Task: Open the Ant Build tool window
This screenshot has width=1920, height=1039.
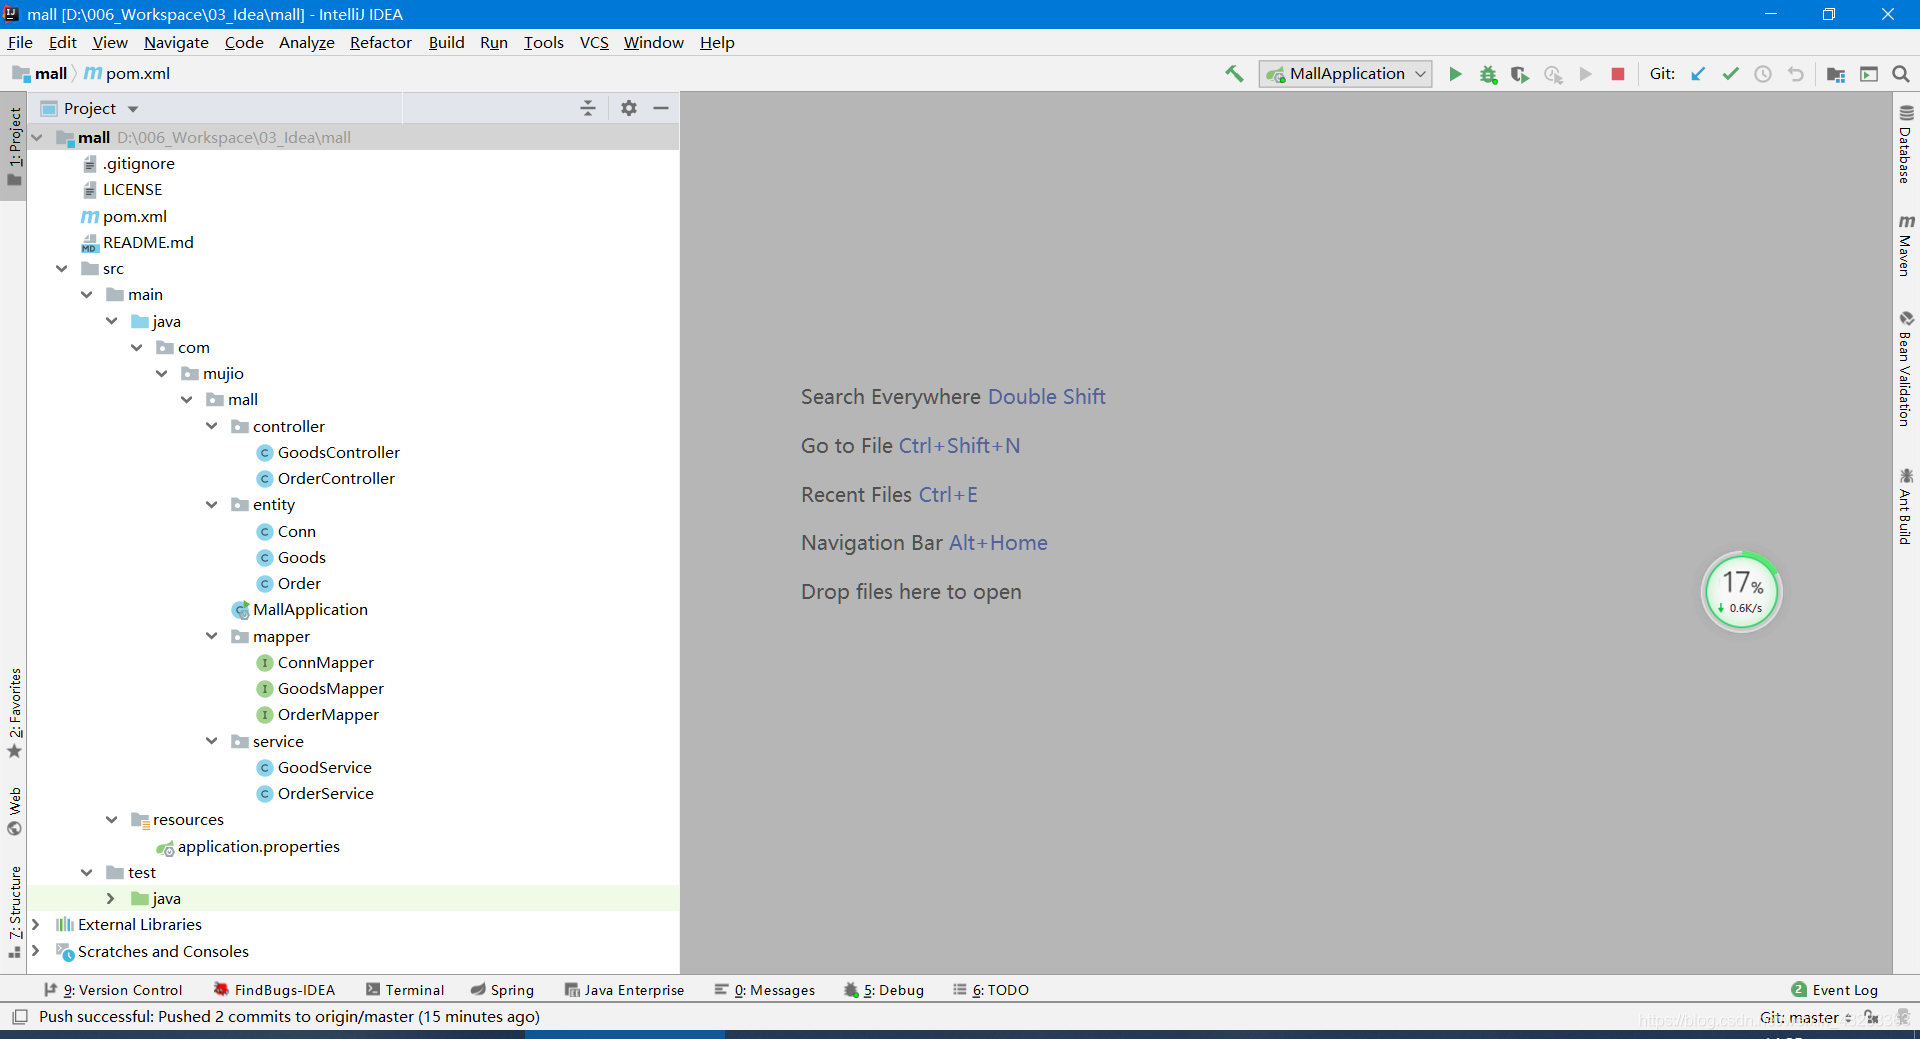Action: click(x=1906, y=506)
